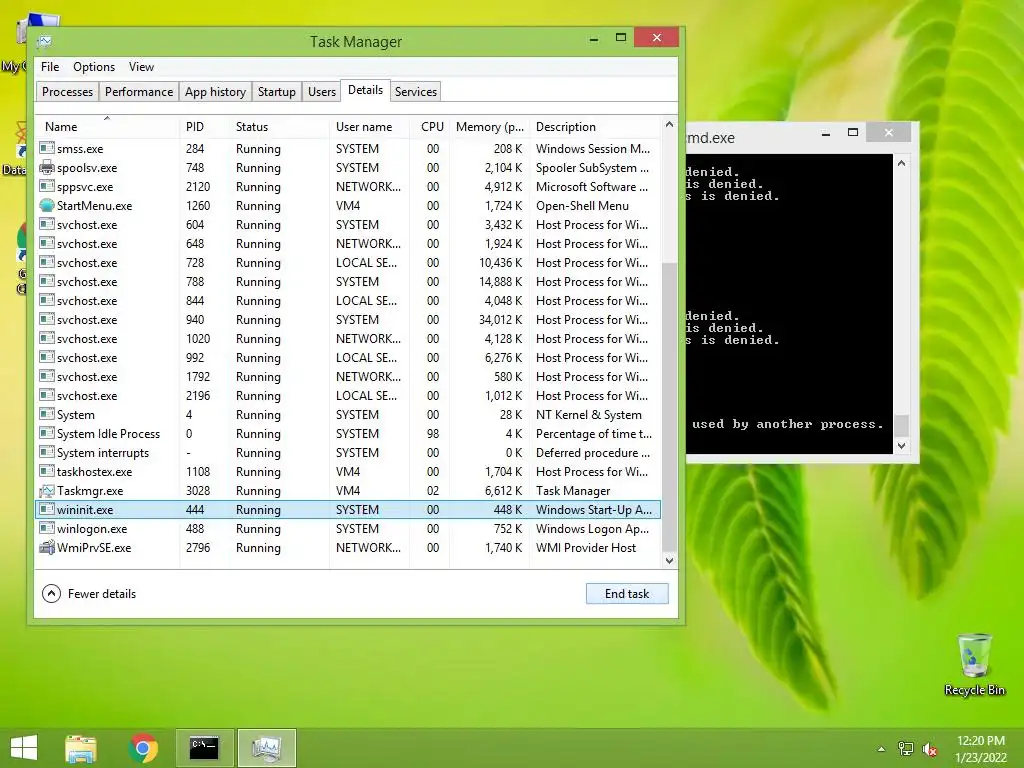Switch to the Startup tab

277,91
